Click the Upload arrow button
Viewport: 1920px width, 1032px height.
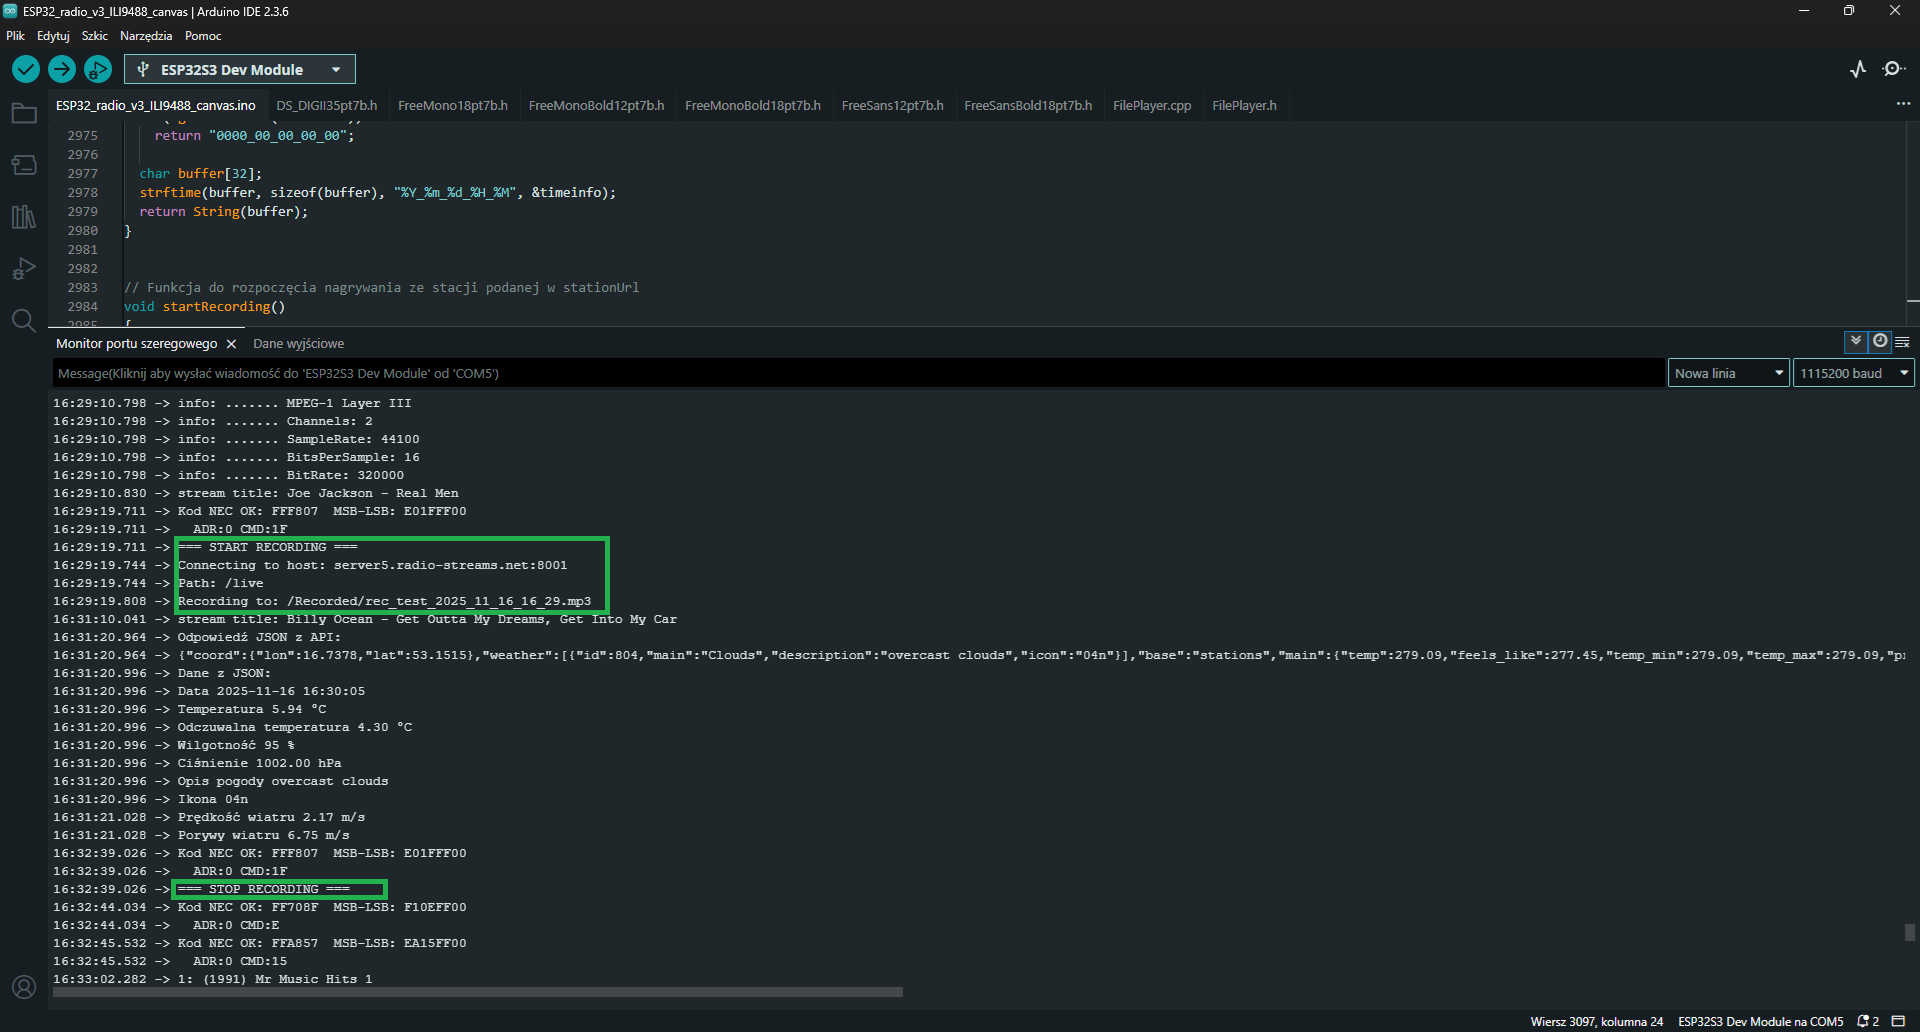pyautogui.click(x=62, y=69)
